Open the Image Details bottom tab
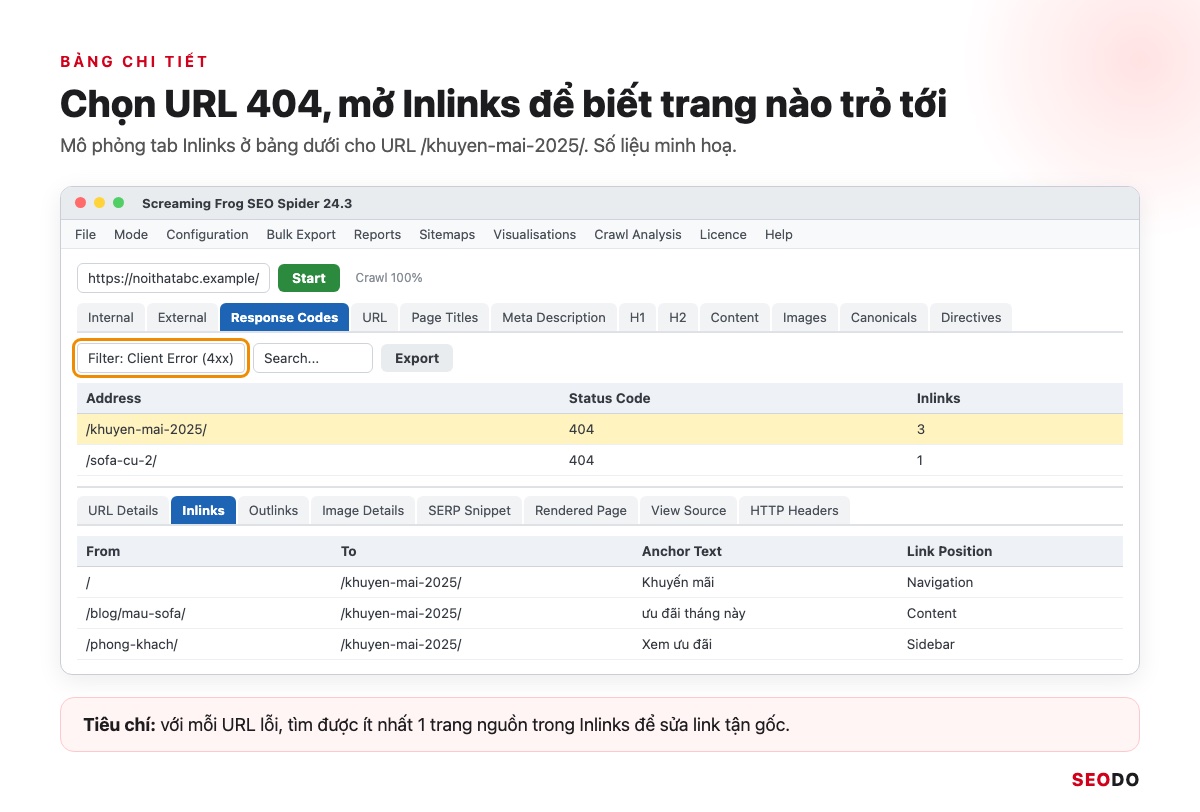Viewport: 1200px width, 812px height. coord(363,510)
